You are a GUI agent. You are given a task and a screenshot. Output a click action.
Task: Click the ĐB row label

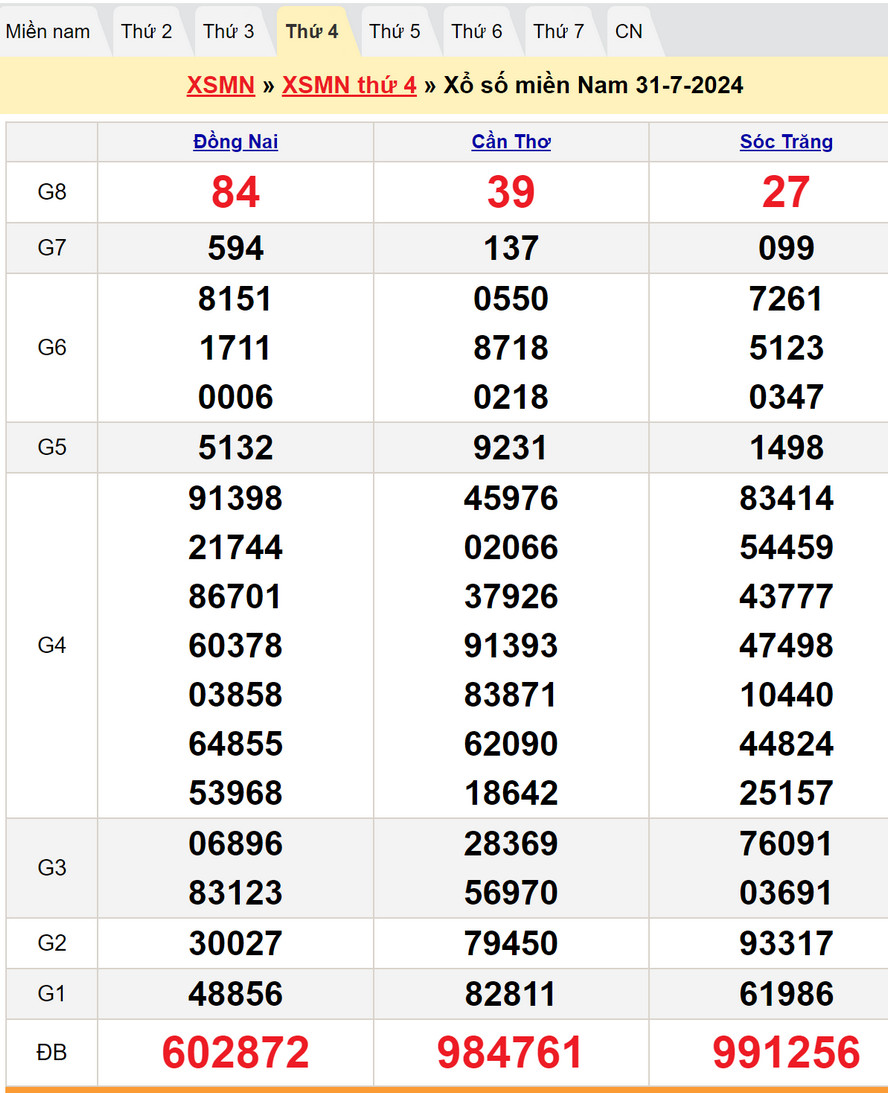(x=52, y=1053)
